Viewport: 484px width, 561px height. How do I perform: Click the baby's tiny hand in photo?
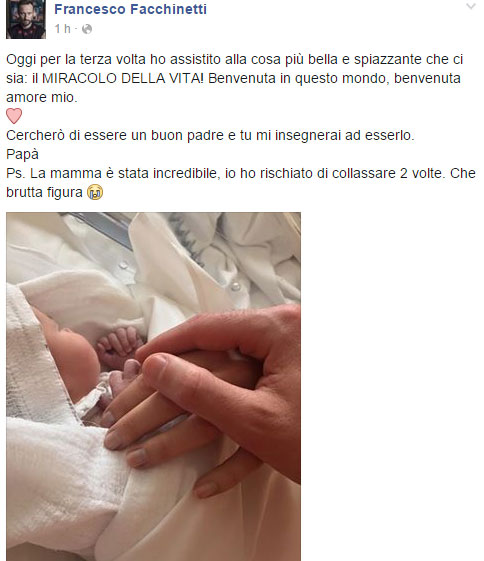(x=118, y=345)
